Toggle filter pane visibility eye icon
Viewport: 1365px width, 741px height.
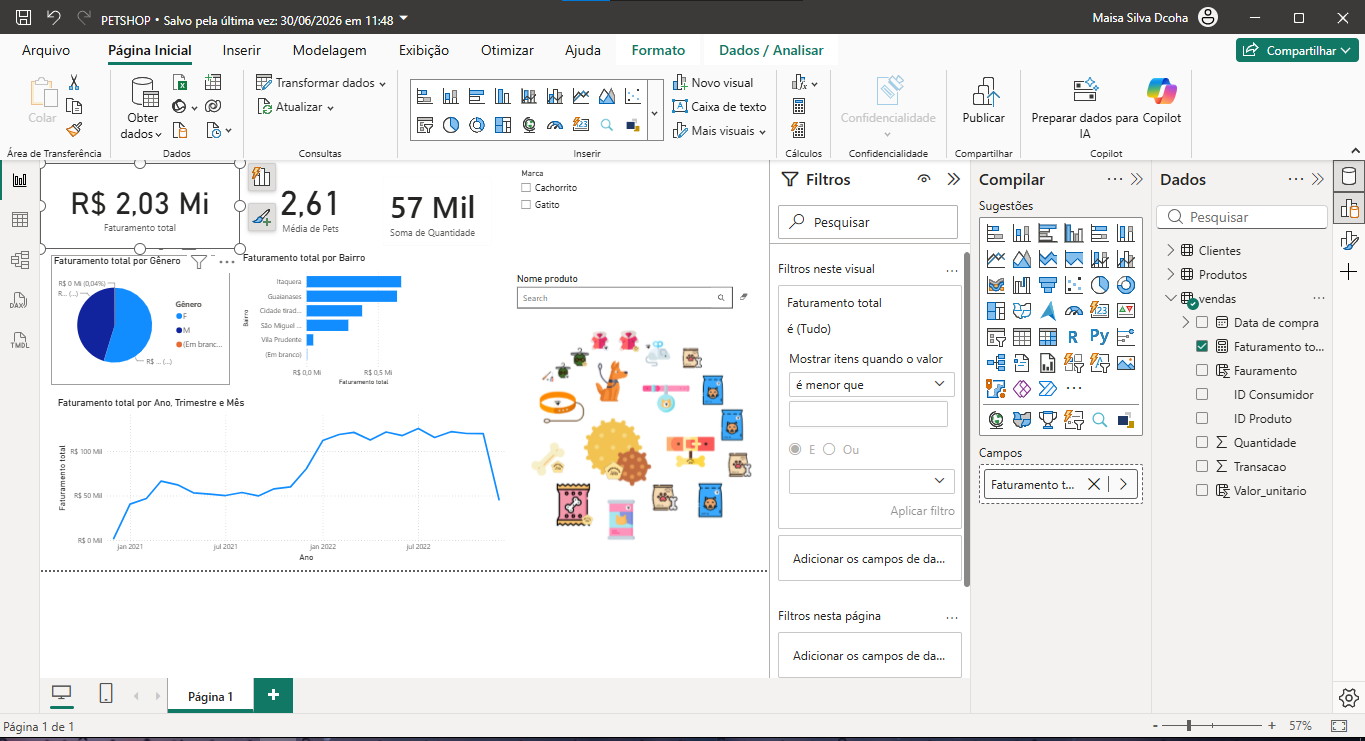924,179
